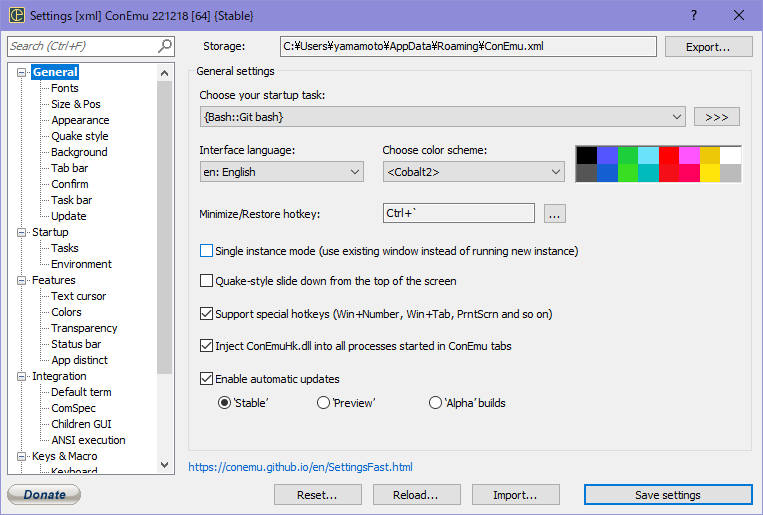Click the help question mark button
763x515 pixels.
(694, 15)
